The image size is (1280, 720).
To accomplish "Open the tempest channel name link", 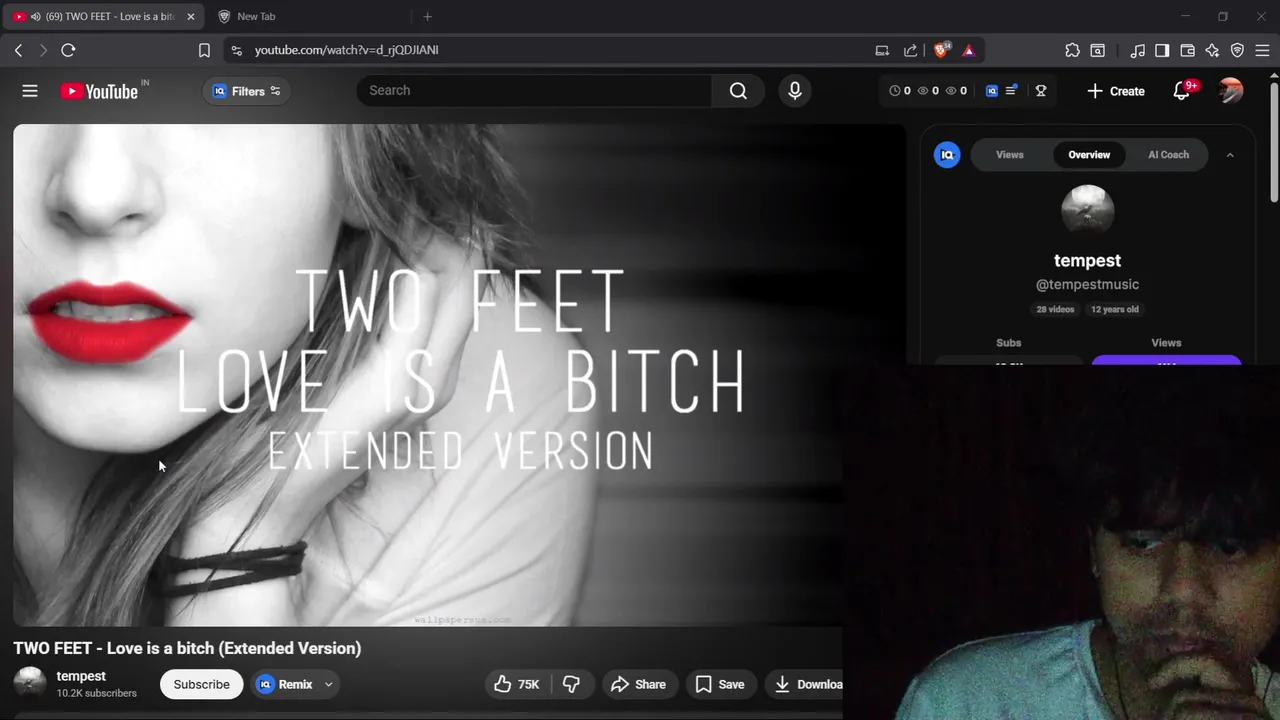I will (x=81, y=676).
